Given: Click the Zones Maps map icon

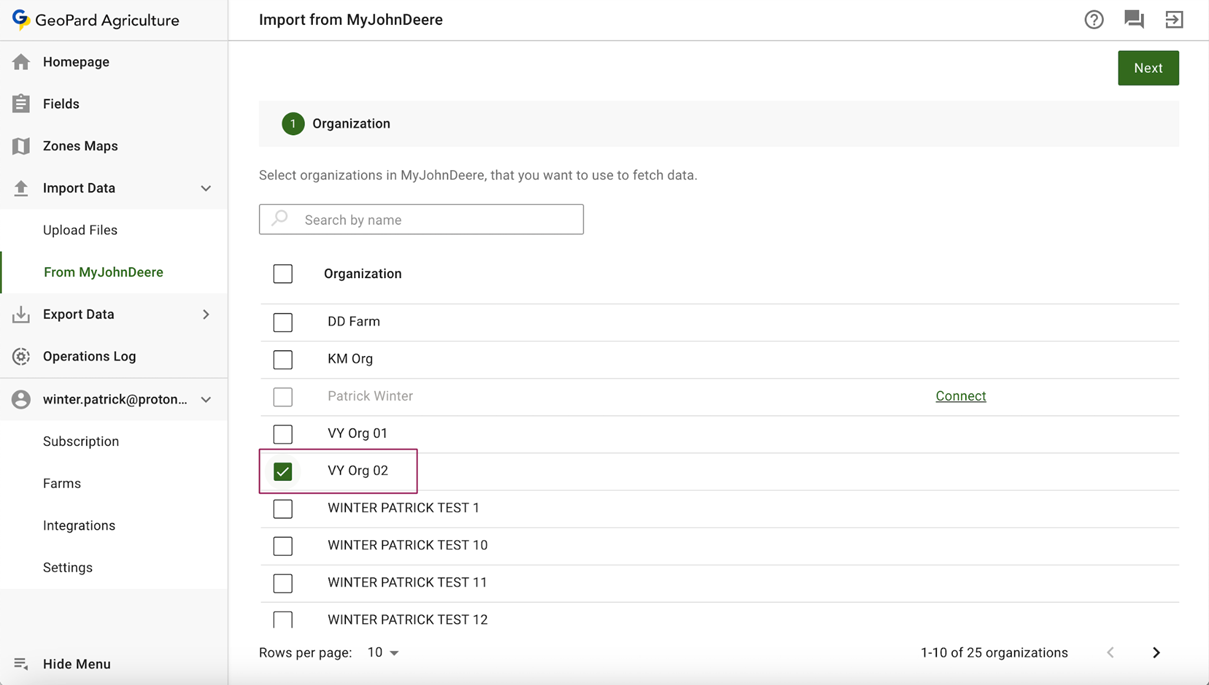Looking at the screenshot, I should click(21, 146).
